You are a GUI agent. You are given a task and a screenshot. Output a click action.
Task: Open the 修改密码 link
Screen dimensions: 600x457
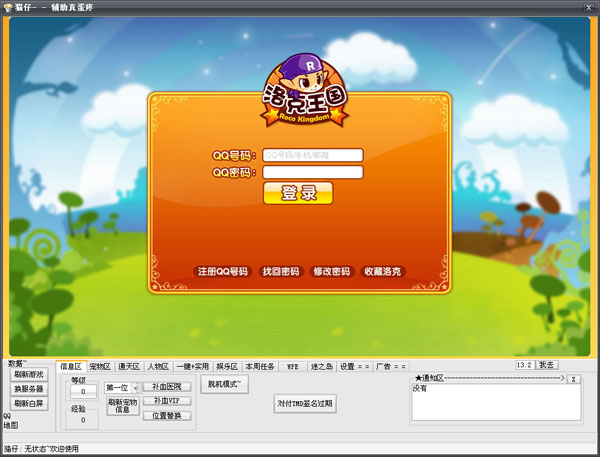point(331,271)
